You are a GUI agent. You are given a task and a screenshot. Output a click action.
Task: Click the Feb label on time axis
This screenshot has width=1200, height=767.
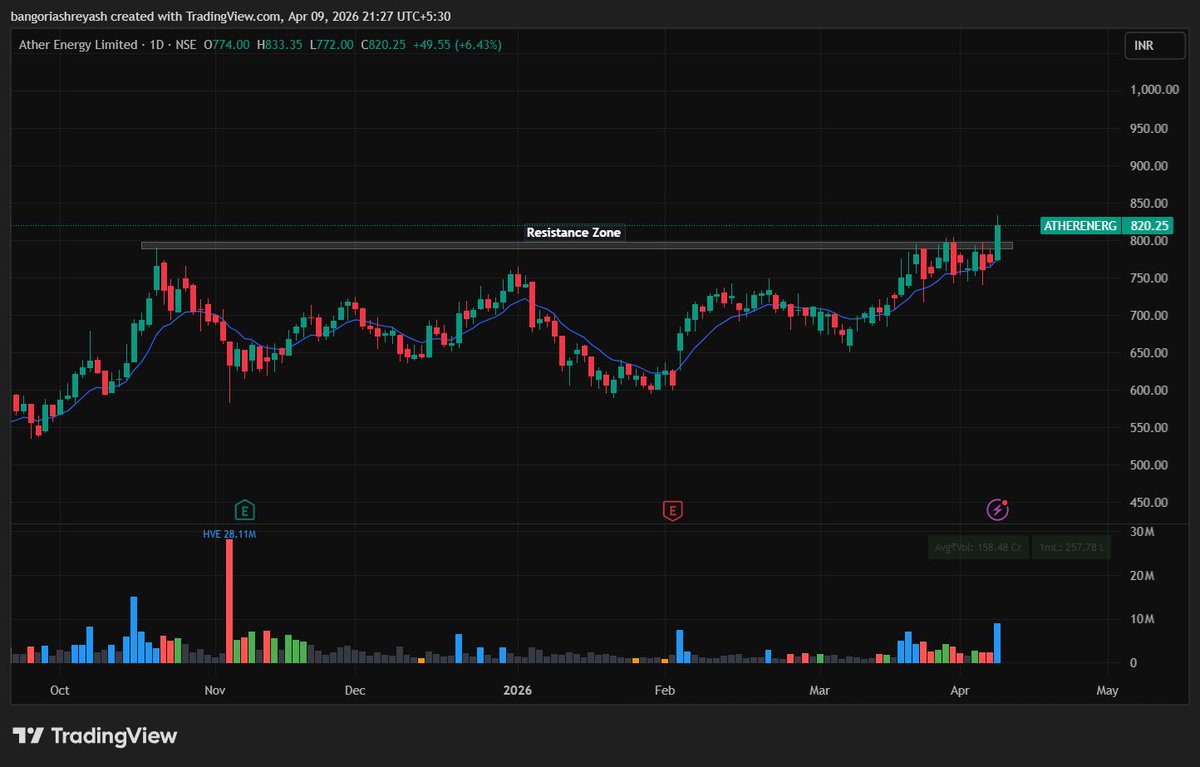pos(664,691)
